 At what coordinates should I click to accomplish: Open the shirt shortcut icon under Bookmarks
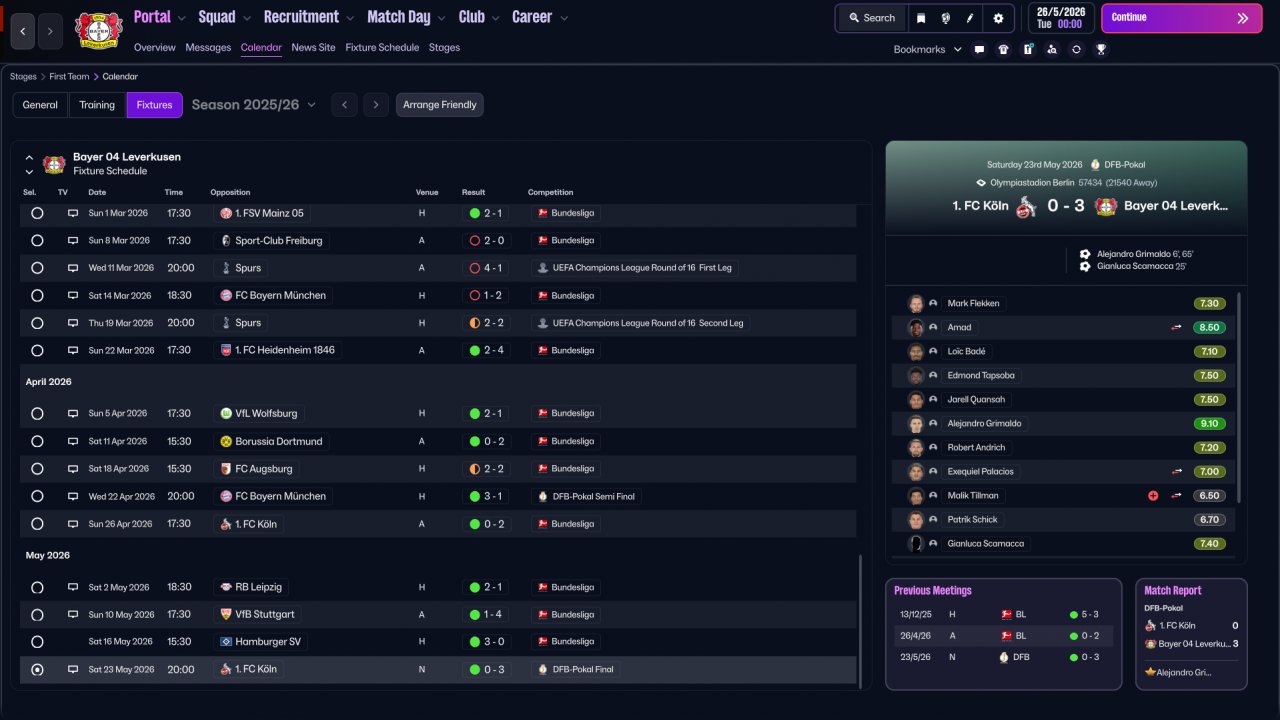(x=1004, y=49)
